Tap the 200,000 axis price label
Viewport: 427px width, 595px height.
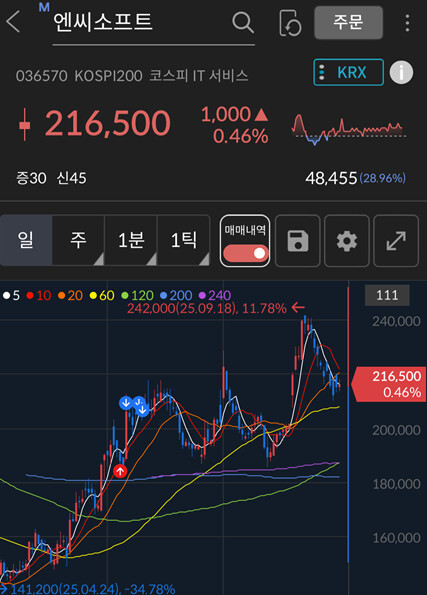pos(396,430)
